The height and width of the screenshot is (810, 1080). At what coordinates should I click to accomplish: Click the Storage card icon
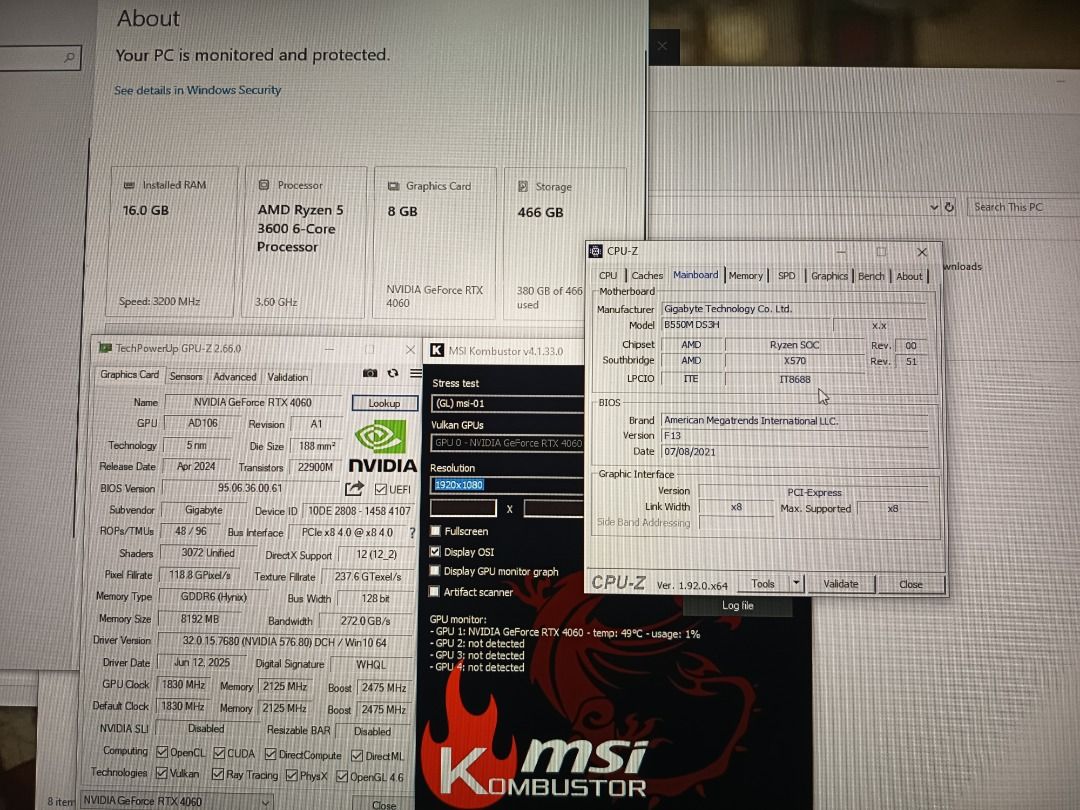(523, 187)
